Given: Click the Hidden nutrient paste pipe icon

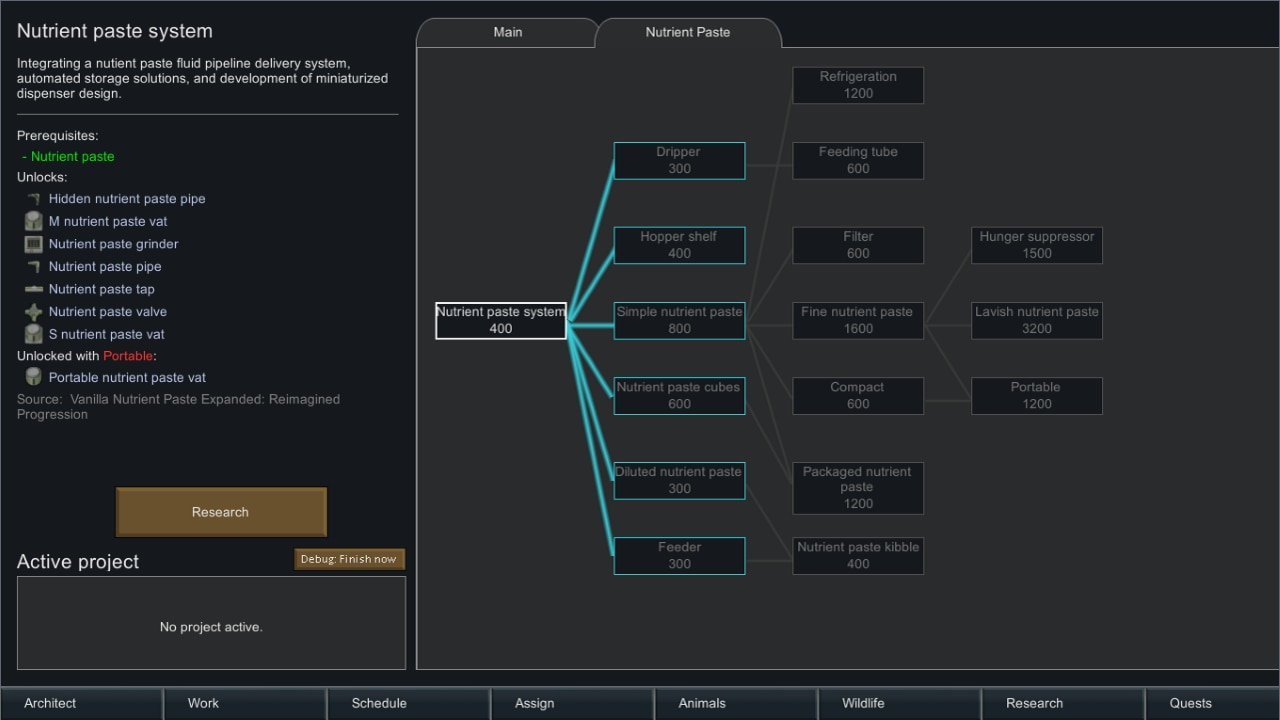Looking at the screenshot, I should (x=34, y=199).
